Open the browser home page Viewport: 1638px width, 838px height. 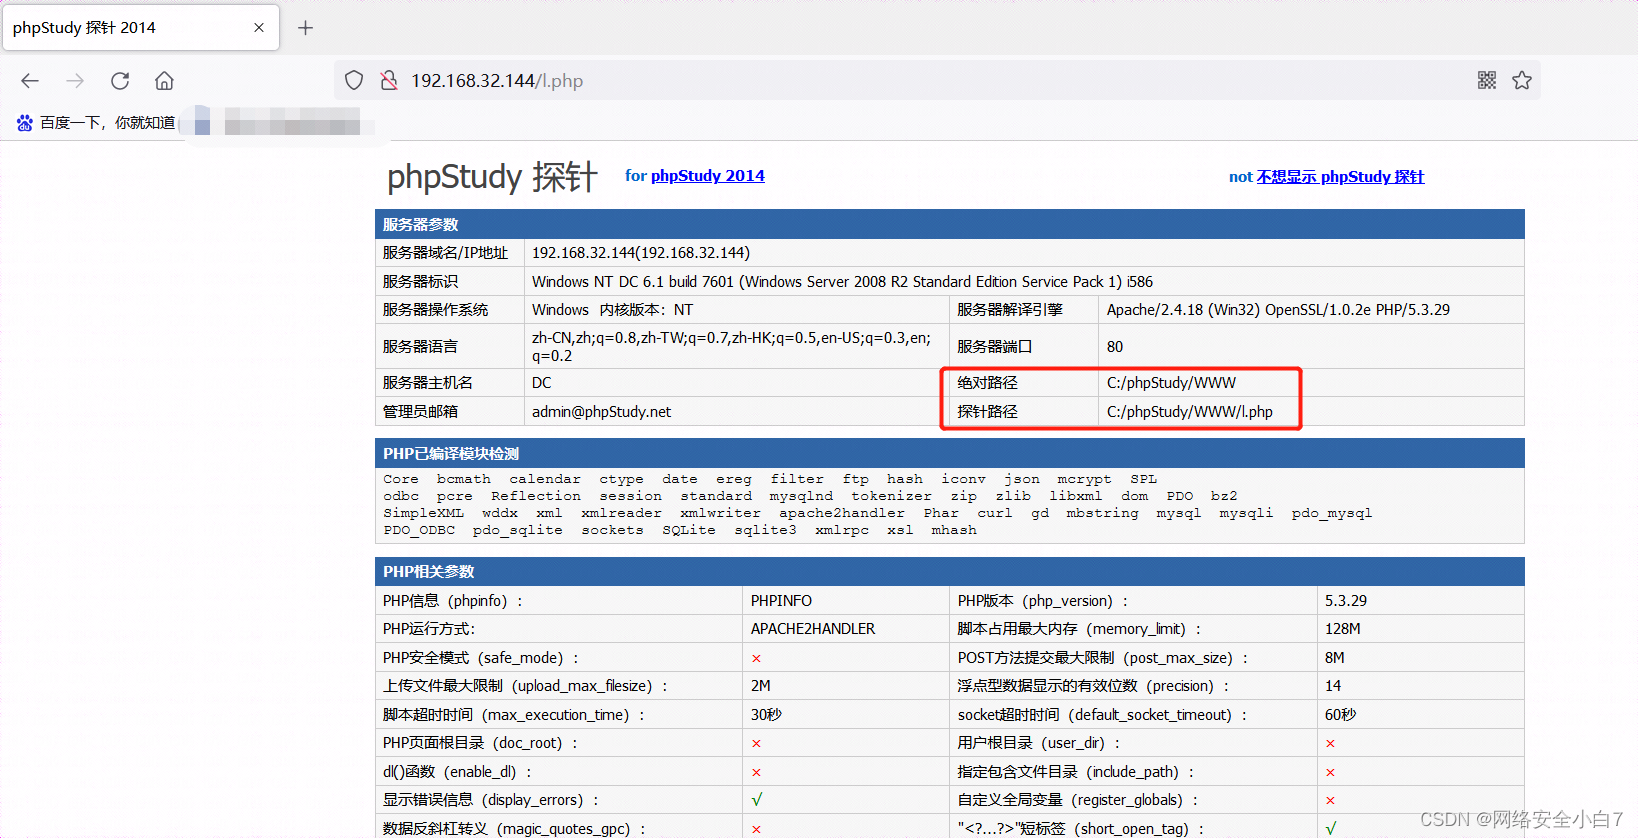pos(164,81)
